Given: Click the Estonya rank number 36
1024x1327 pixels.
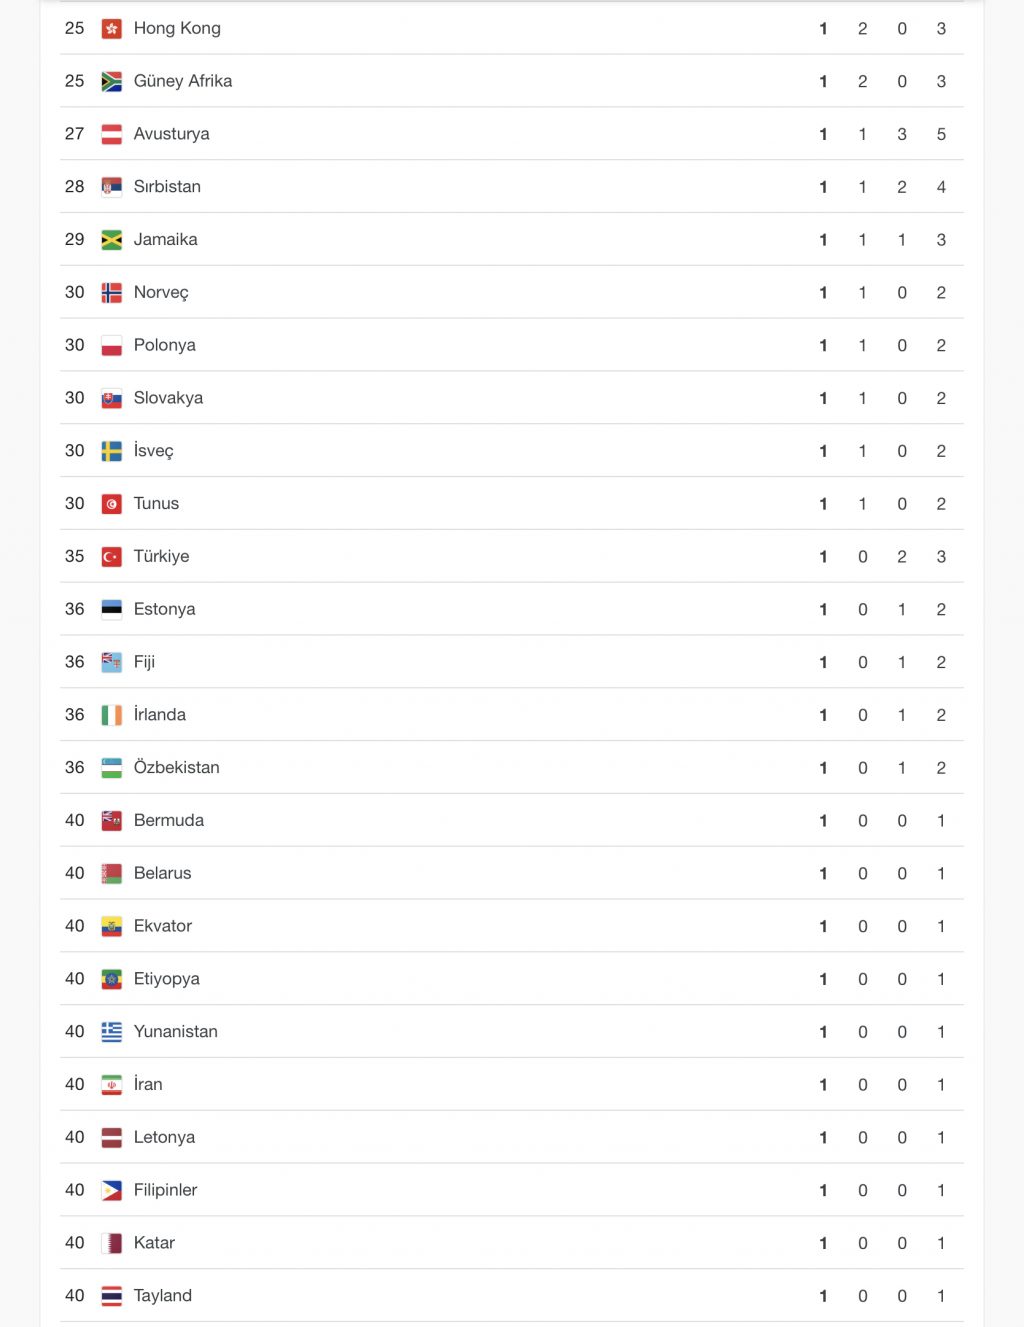Looking at the screenshot, I should [75, 609].
